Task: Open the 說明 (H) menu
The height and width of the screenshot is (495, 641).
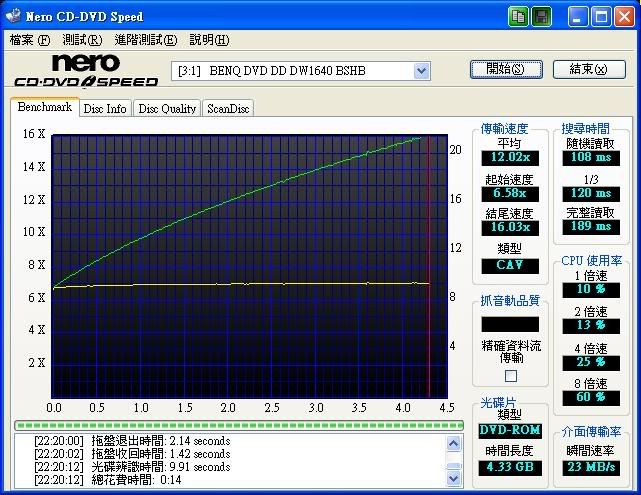Action: (x=208, y=40)
